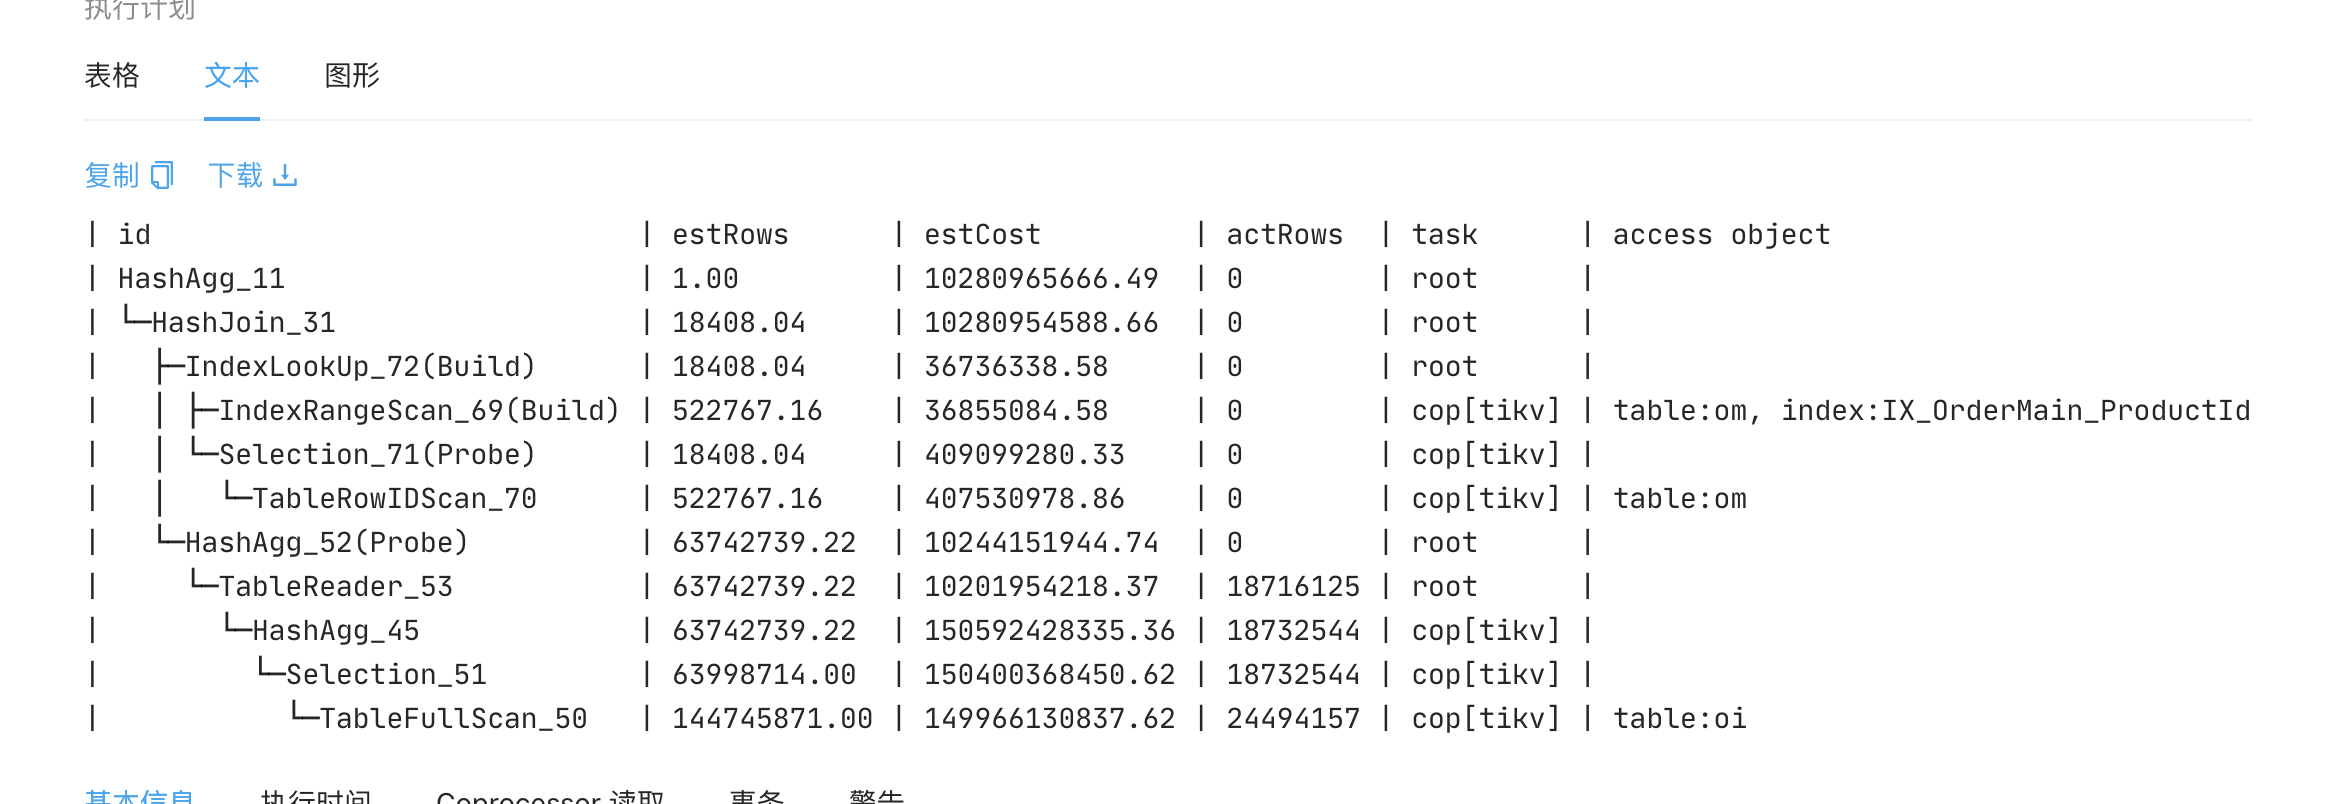
Task: Click the copy icon beside 复制
Action: (x=162, y=176)
